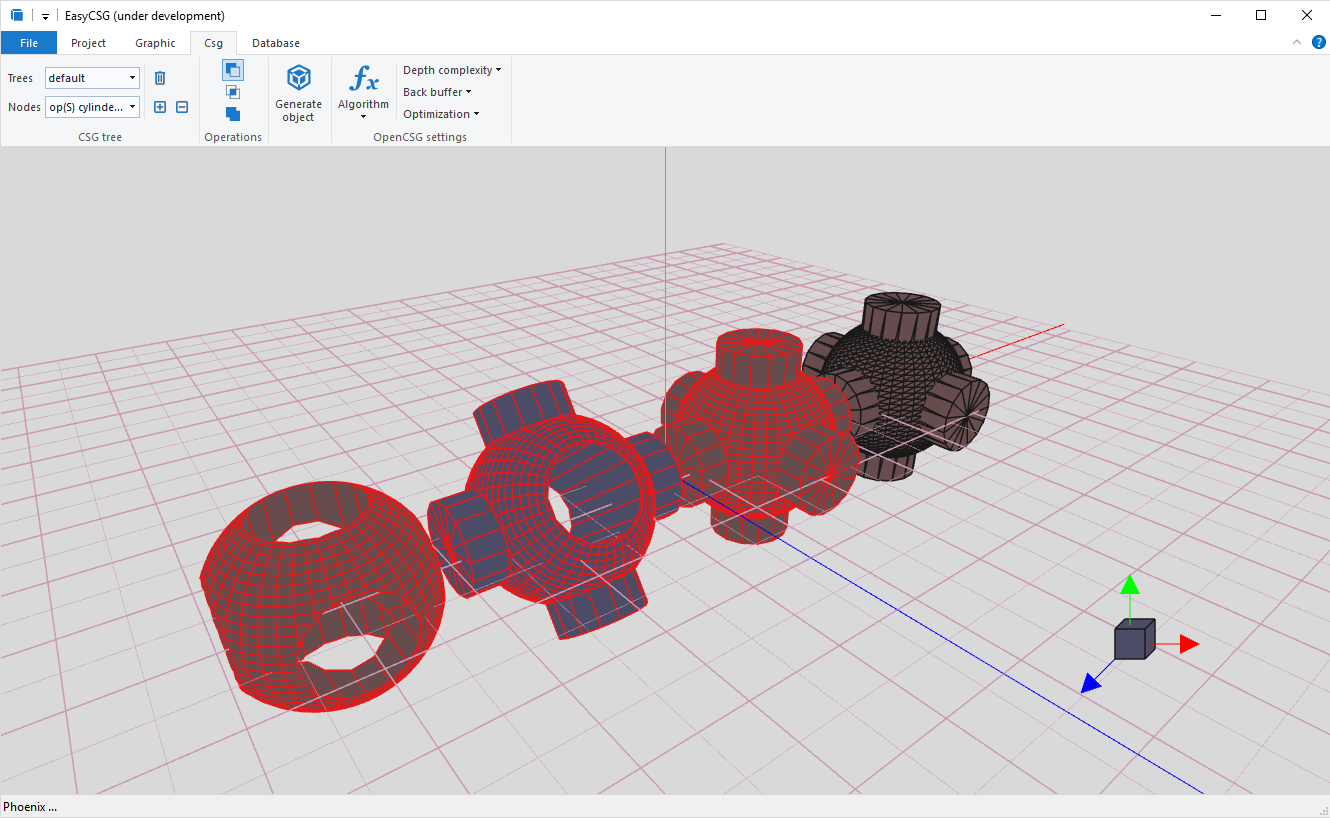Click the blue Help question mark icon
1330x818 pixels.
1319,42
